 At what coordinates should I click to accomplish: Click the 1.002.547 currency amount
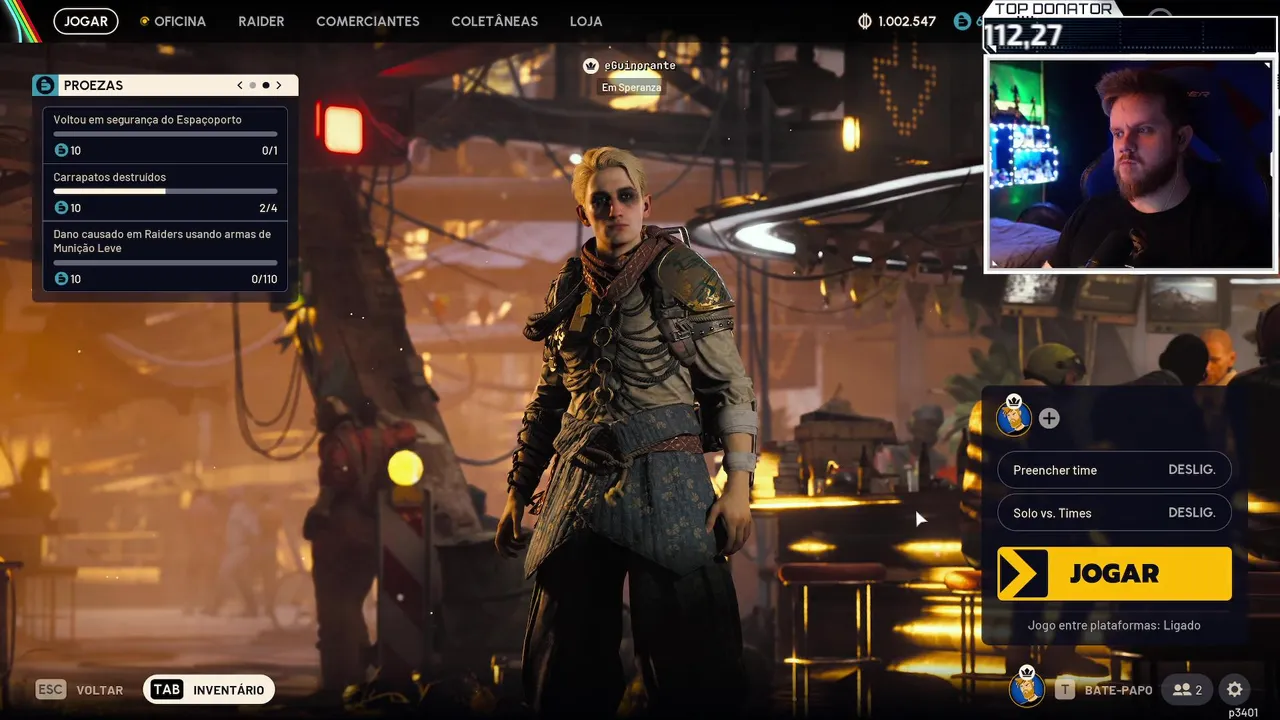point(907,21)
